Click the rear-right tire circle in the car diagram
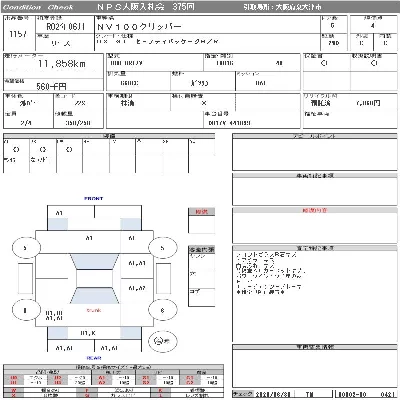400x400 pixels. 162,310
